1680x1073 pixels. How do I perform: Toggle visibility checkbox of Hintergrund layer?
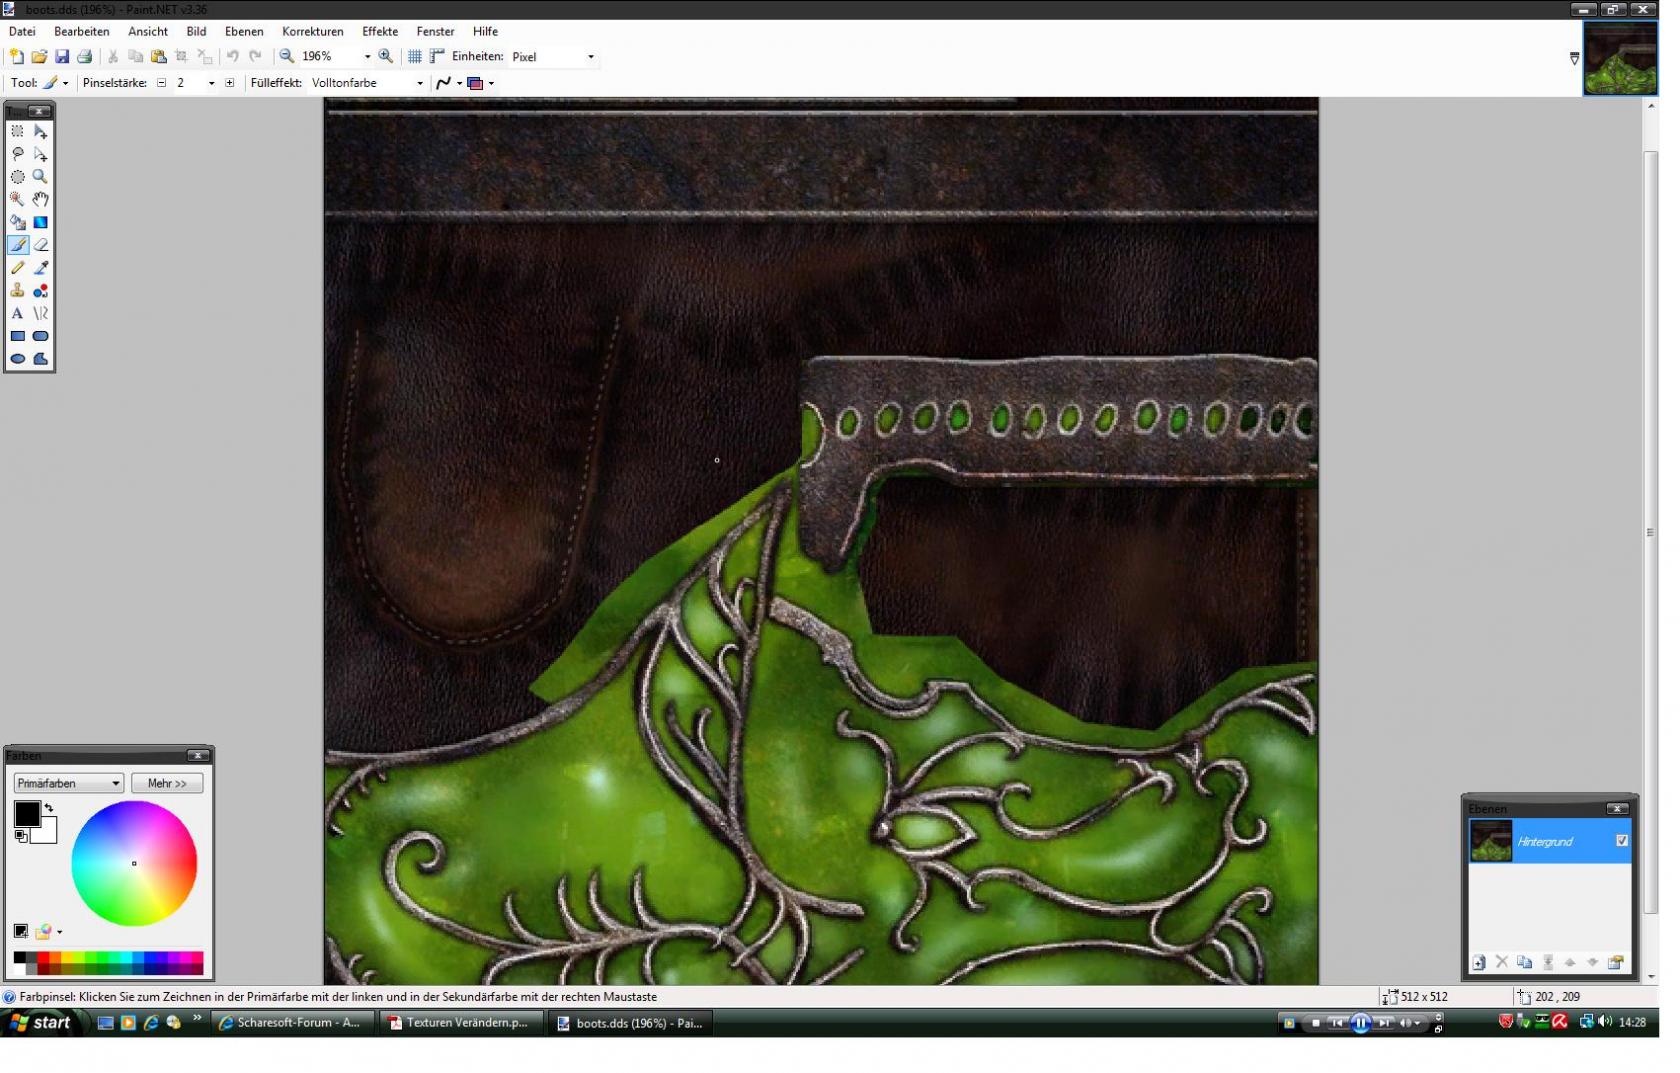click(1621, 841)
